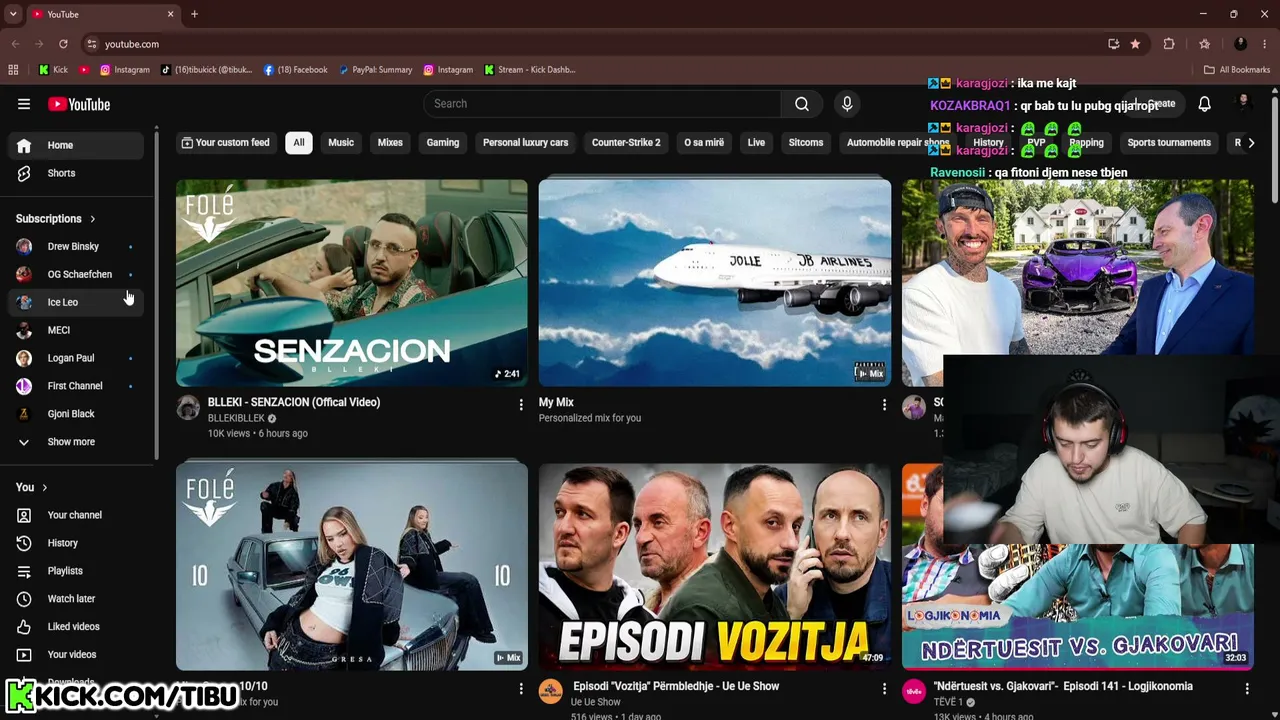
Task: Bookmark this page with the star icon
Action: click(x=1135, y=44)
